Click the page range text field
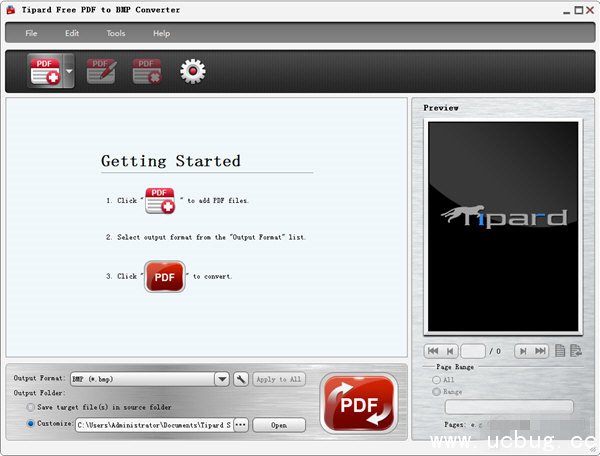 coord(508,407)
